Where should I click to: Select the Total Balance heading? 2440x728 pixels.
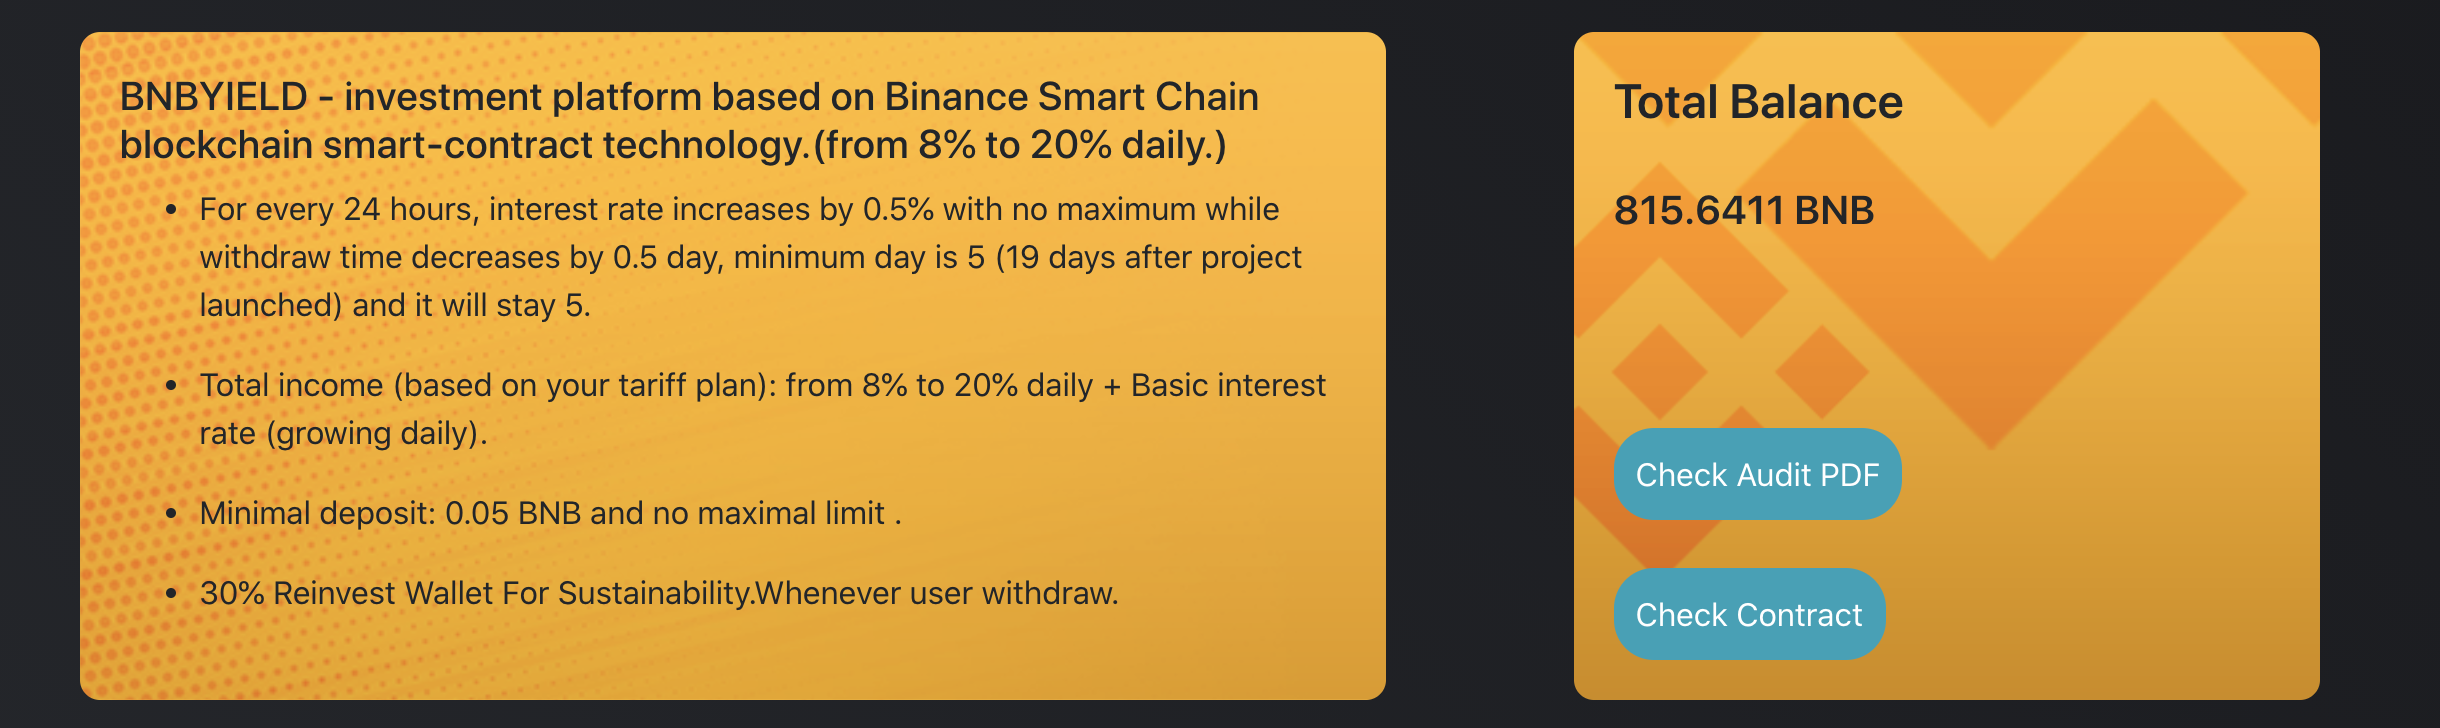pyautogui.click(x=1758, y=102)
